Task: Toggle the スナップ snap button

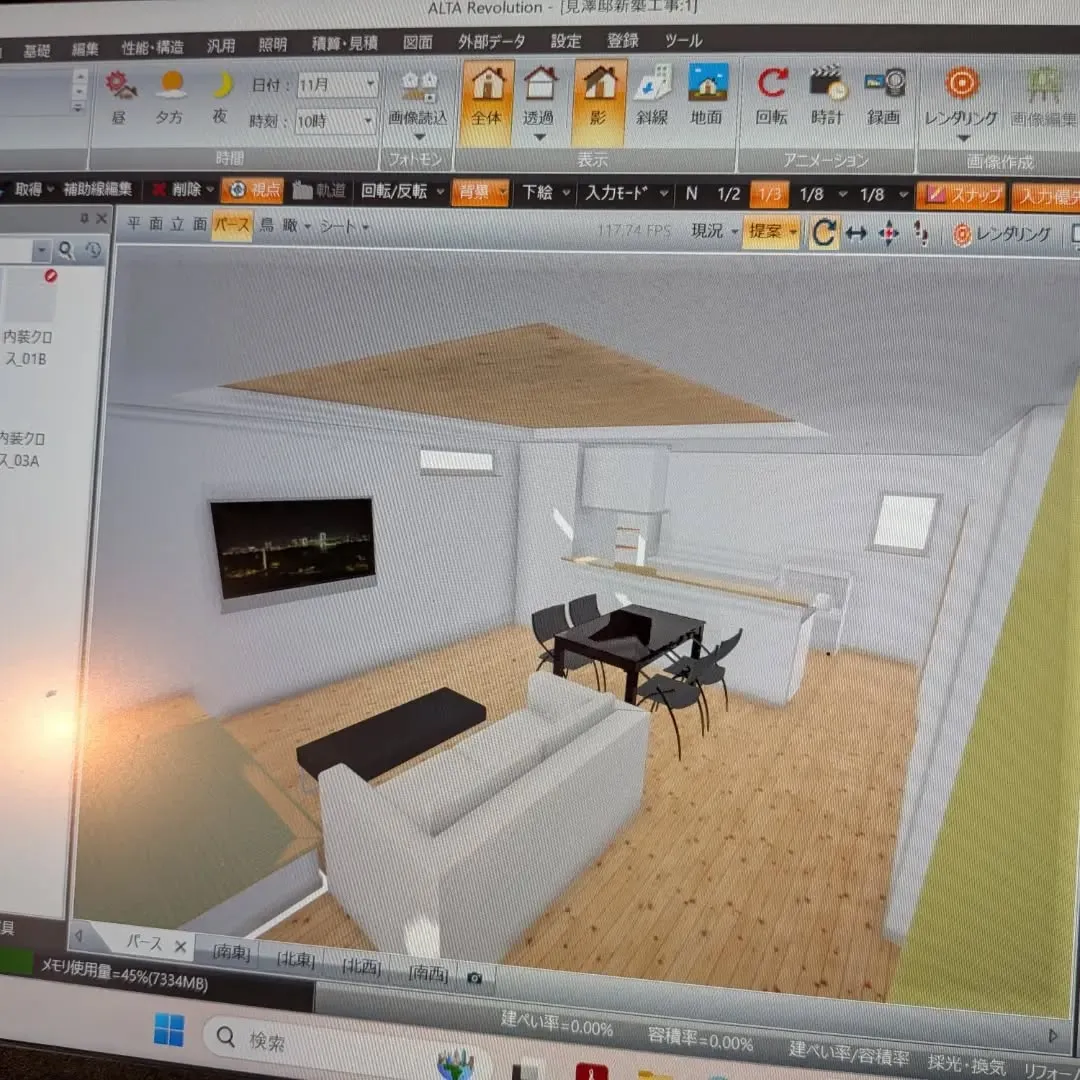Action: pos(962,196)
